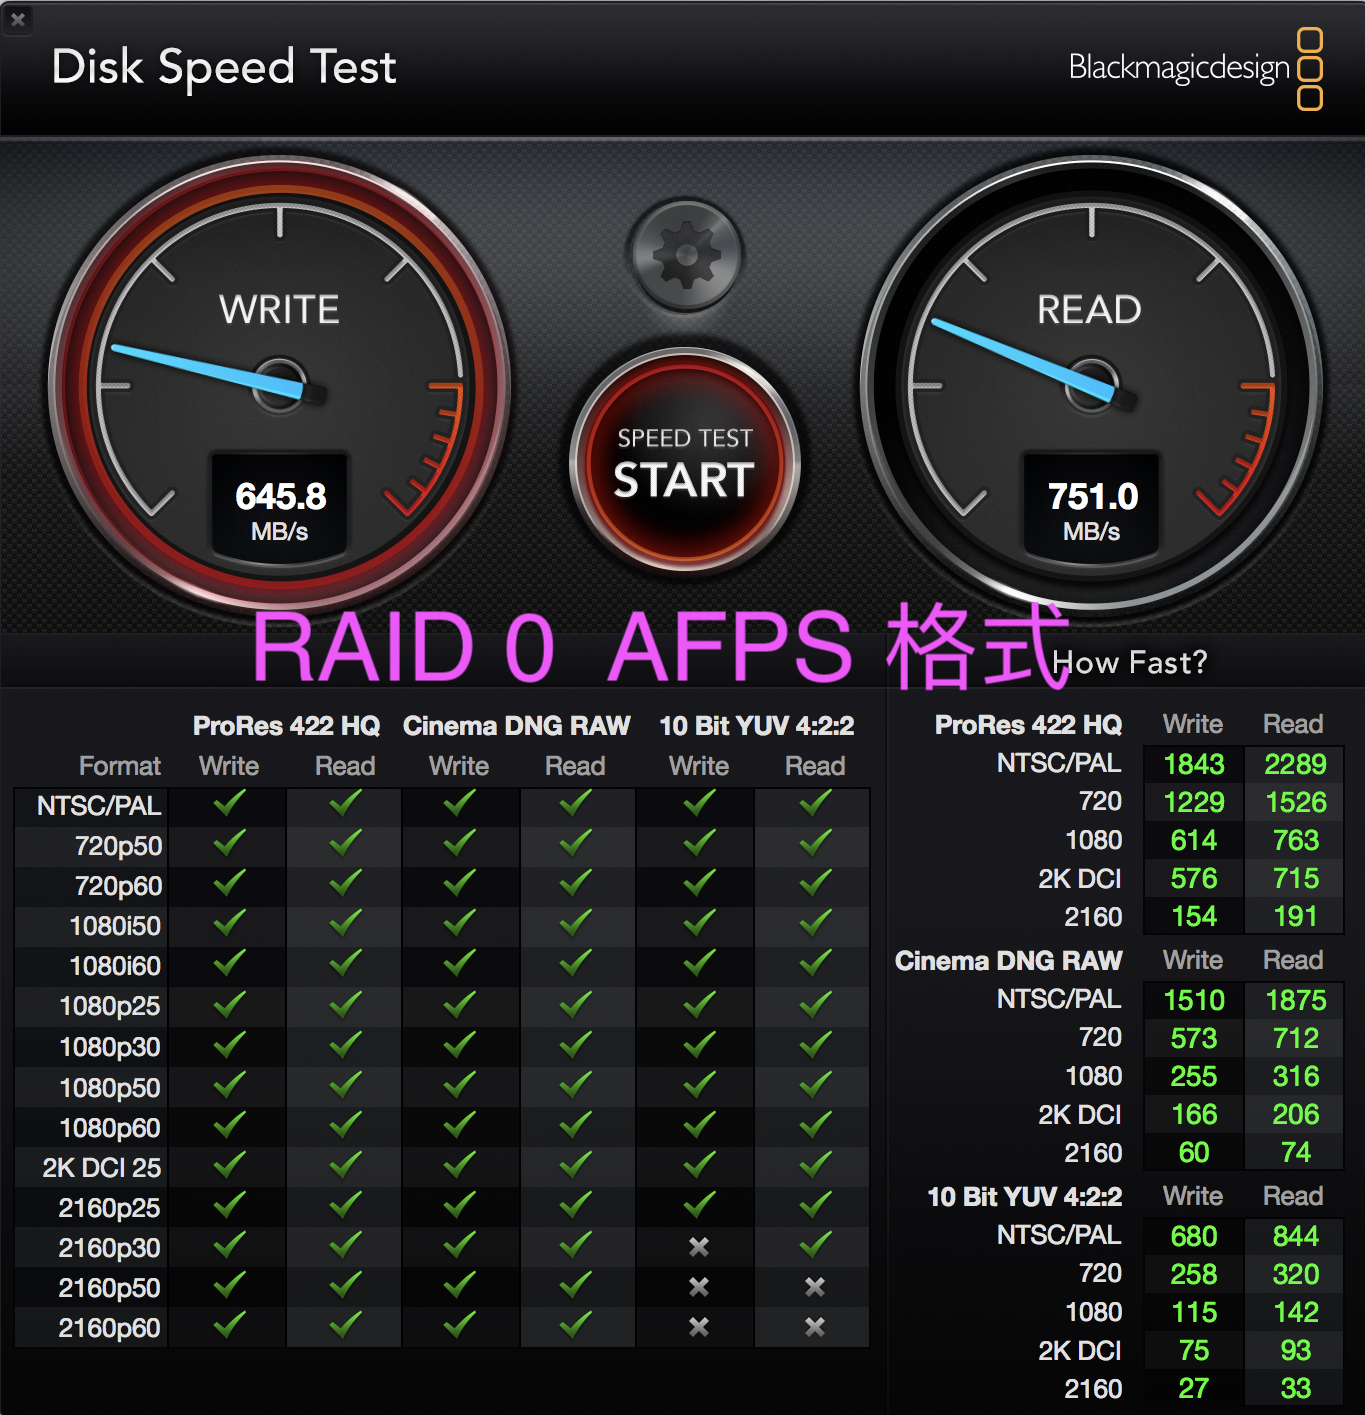The width and height of the screenshot is (1365, 1415).
Task: Click the 2289 NTSC/PAL ProRes read value
Action: pos(1295,764)
